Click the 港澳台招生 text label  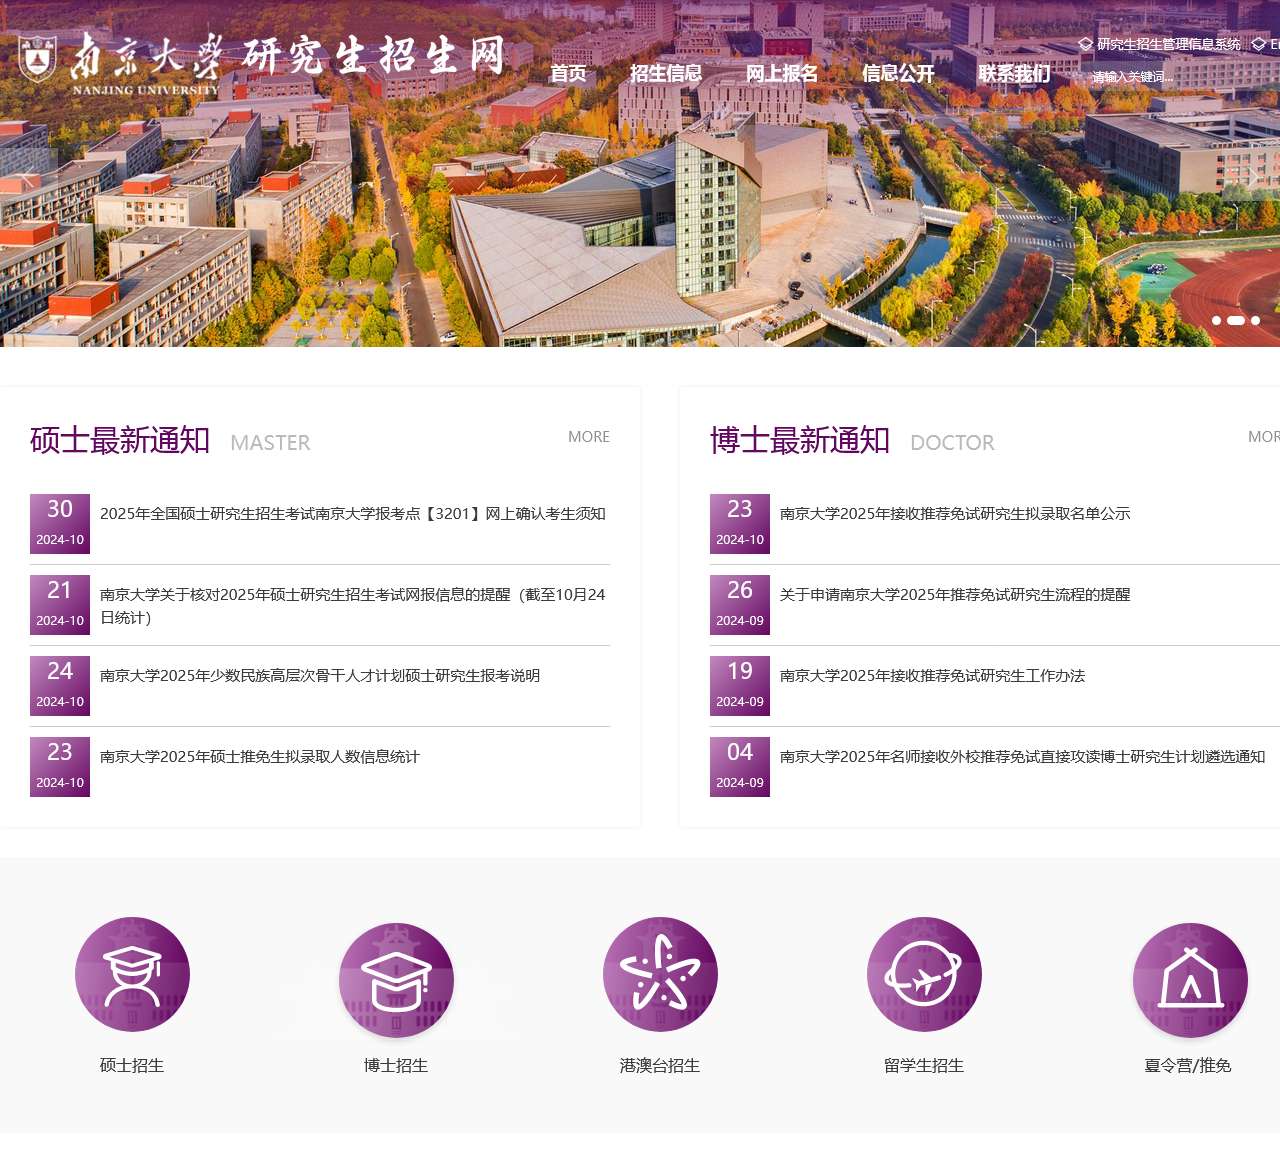[660, 1065]
